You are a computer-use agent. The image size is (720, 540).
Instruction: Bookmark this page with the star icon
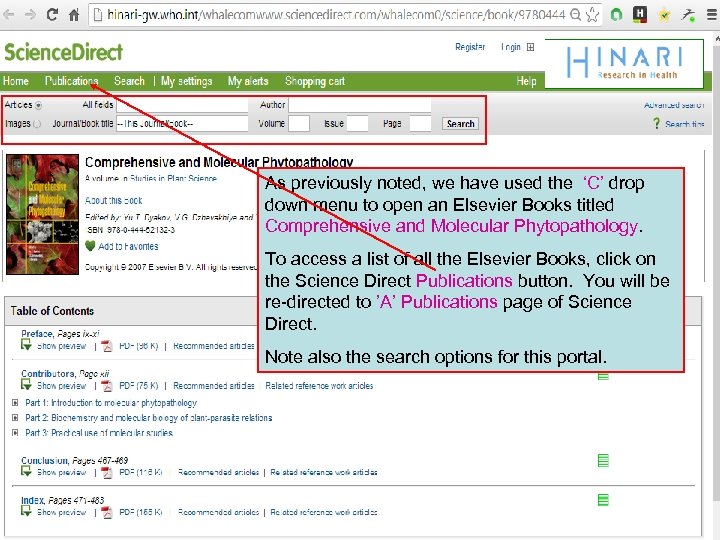point(592,15)
